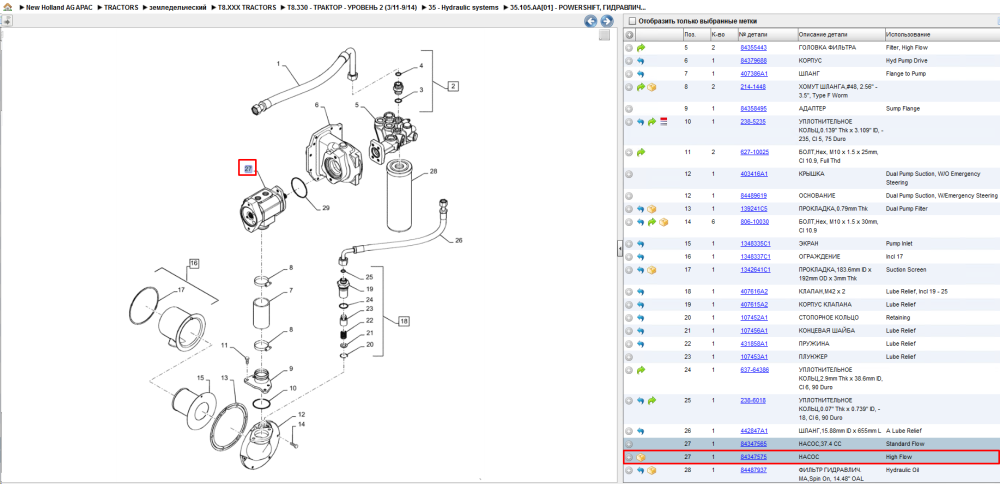Click the blue arrow icon in row 10

(641, 121)
